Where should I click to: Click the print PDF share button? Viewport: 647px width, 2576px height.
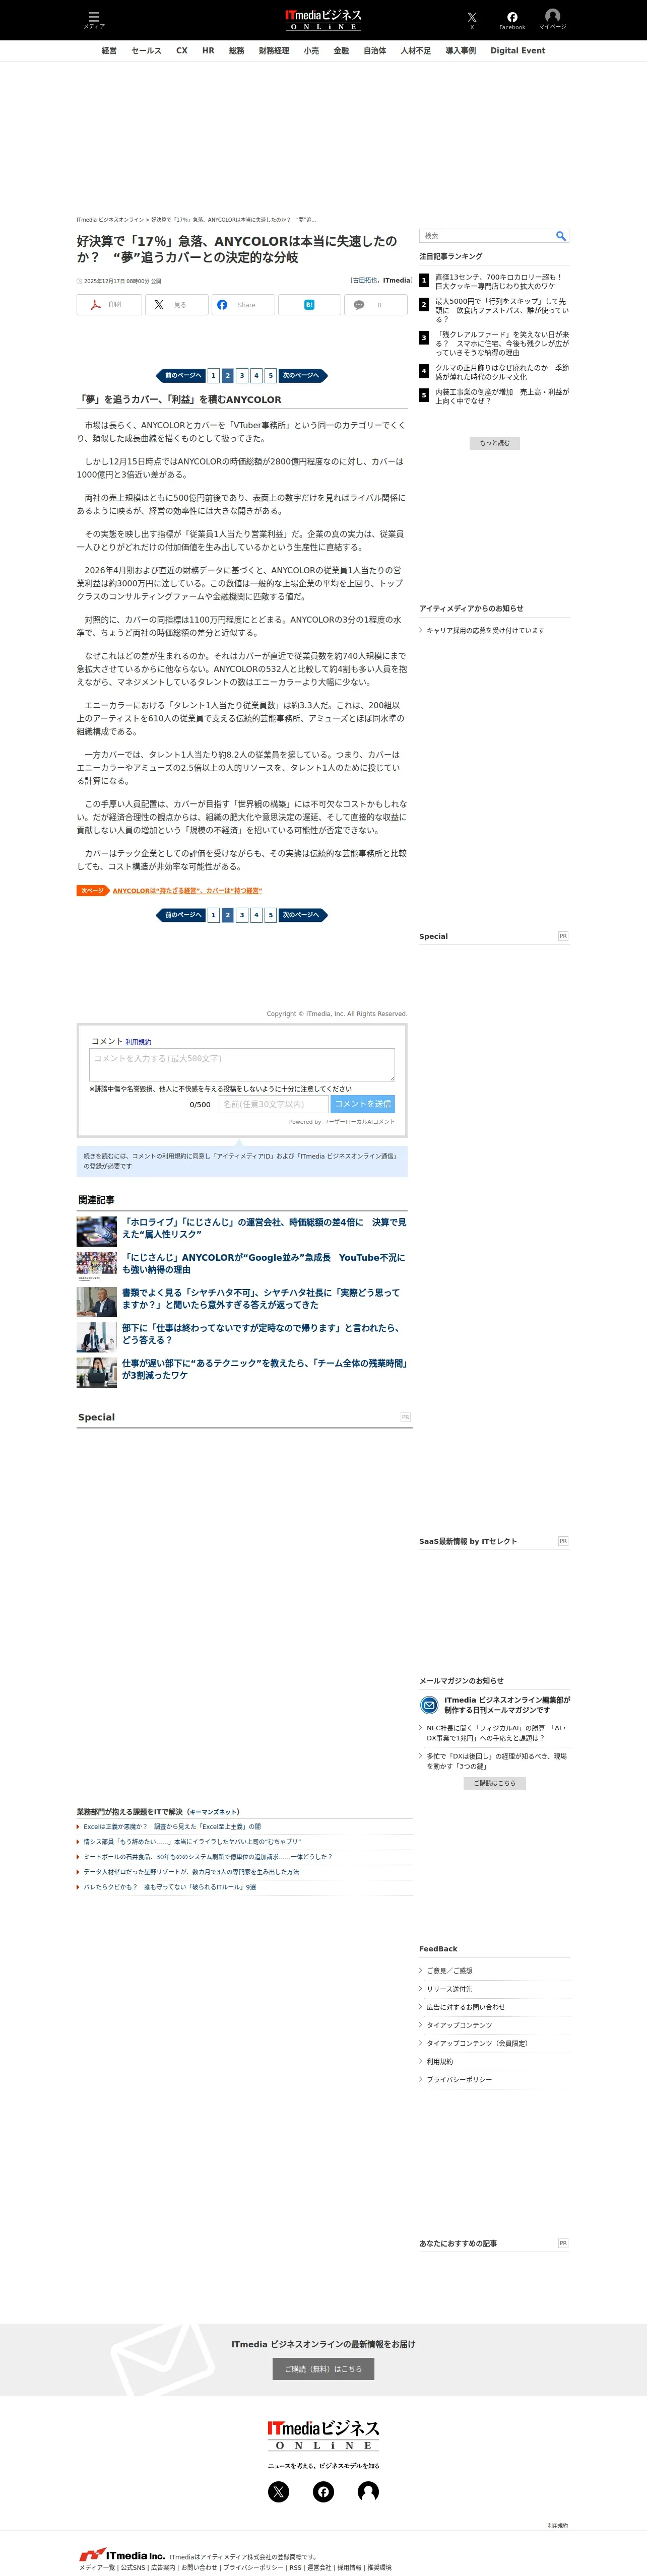(x=109, y=305)
